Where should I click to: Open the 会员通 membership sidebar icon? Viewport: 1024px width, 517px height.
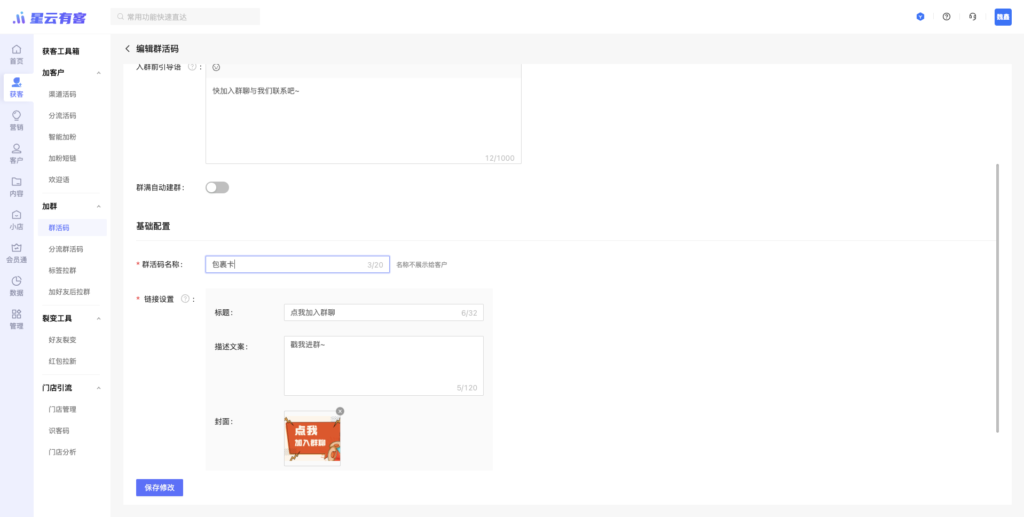[16, 253]
